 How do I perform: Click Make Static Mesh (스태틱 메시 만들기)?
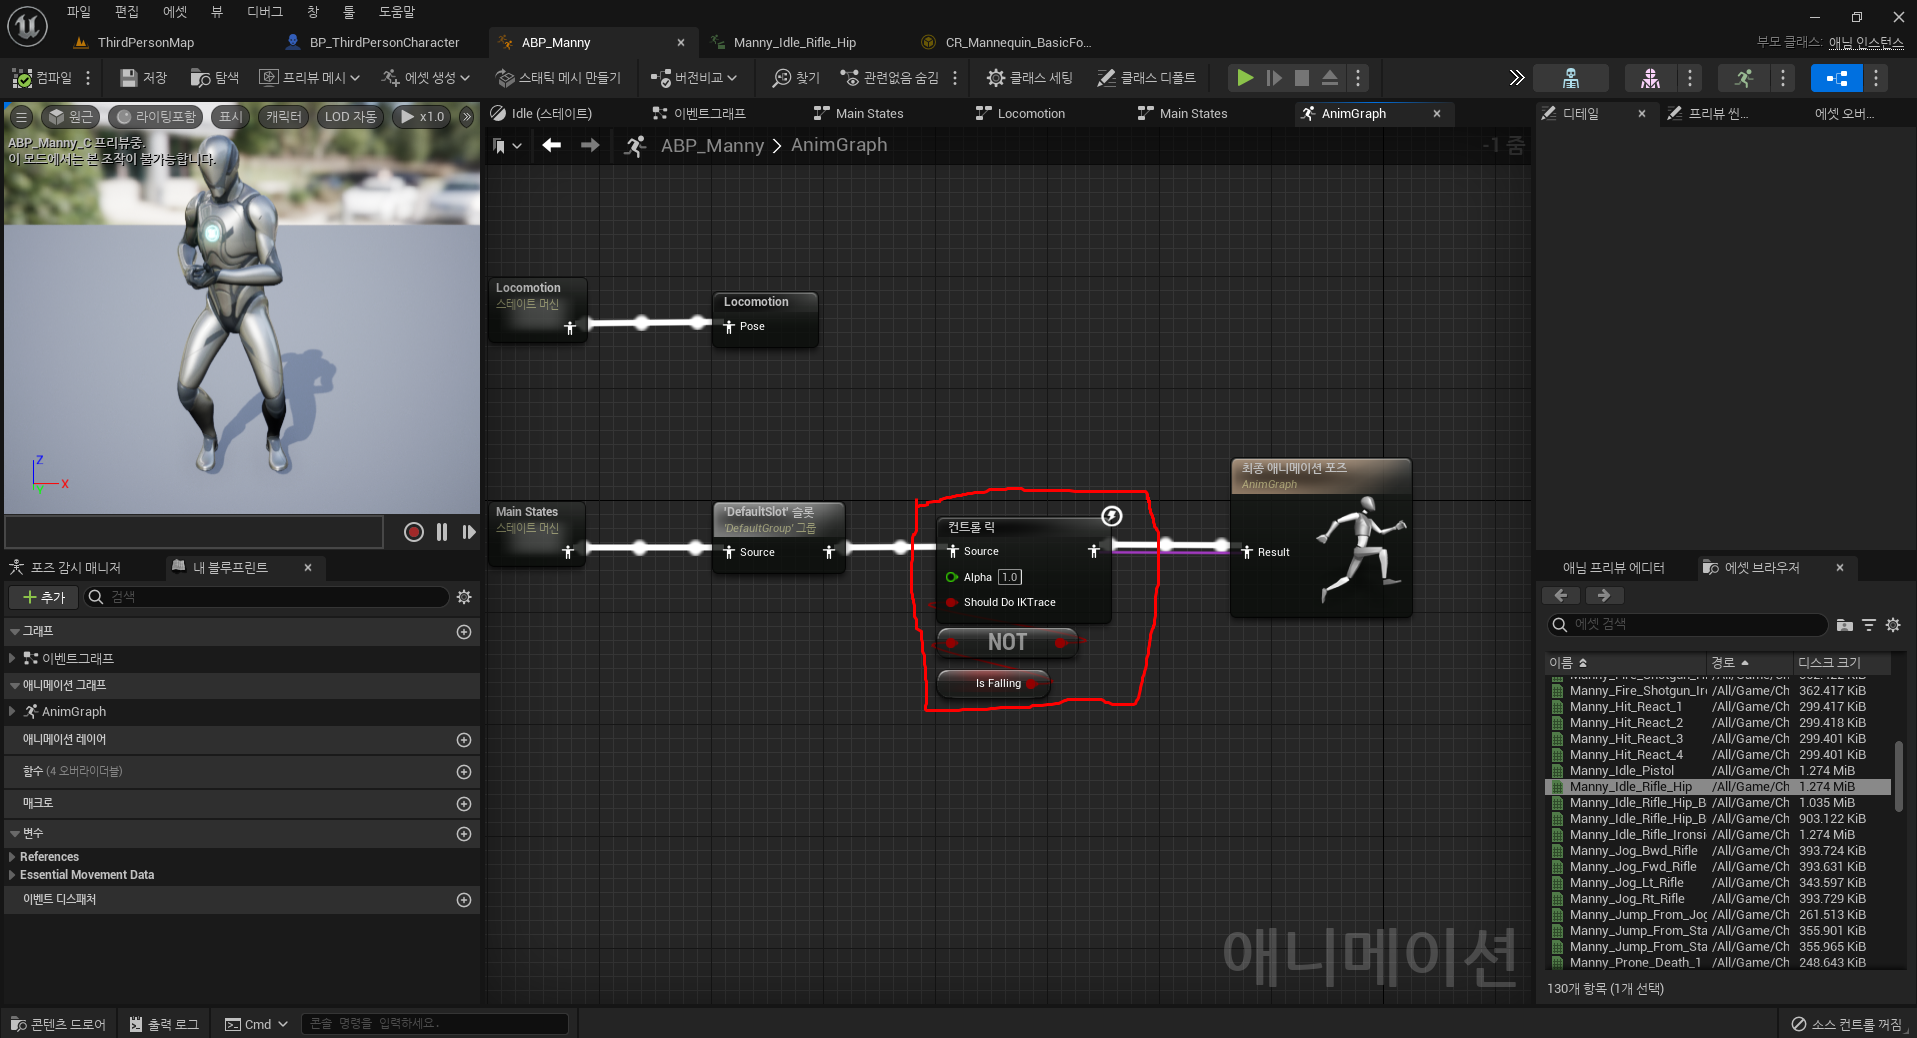click(x=559, y=78)
